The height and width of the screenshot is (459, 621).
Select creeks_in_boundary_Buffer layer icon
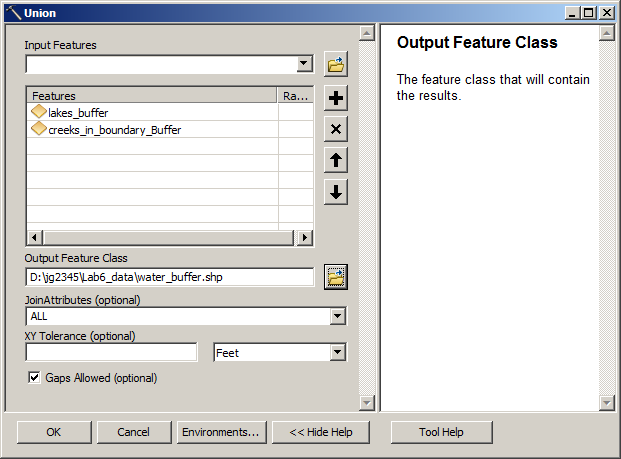tap(39, 129)
